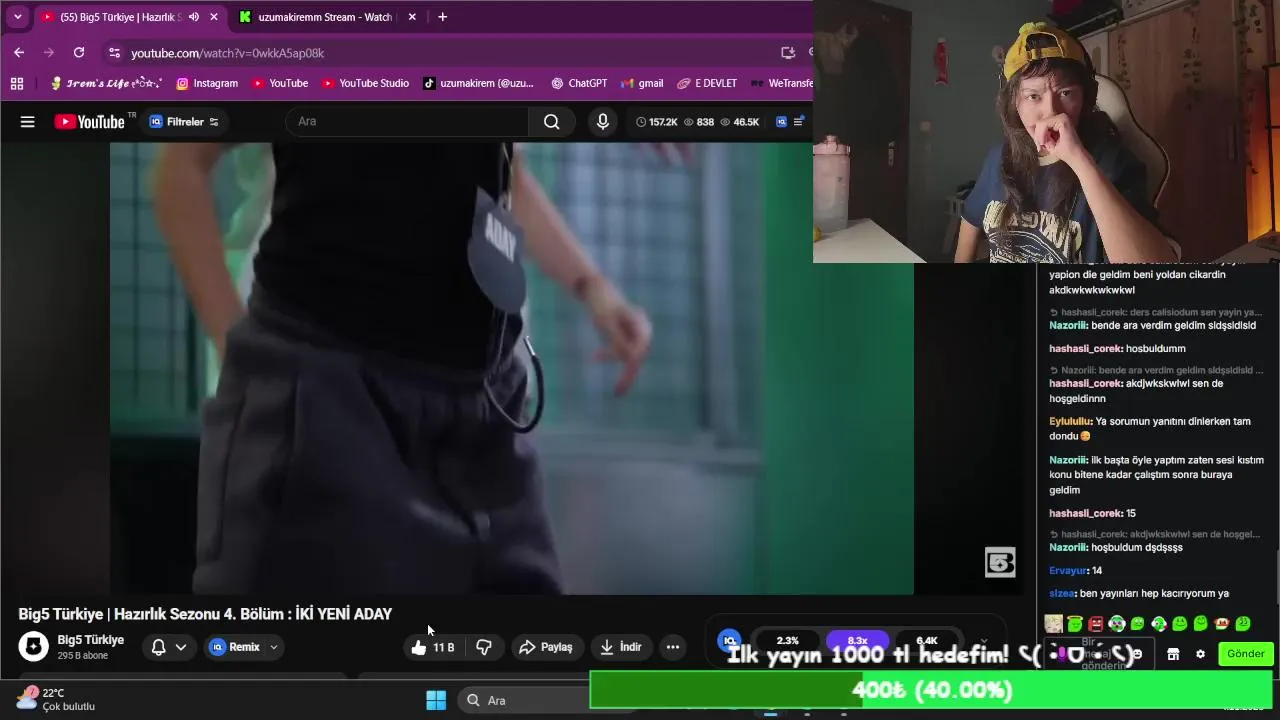Expand the Remix dropdown arrow
The image size is (1280, 720).
273,647
